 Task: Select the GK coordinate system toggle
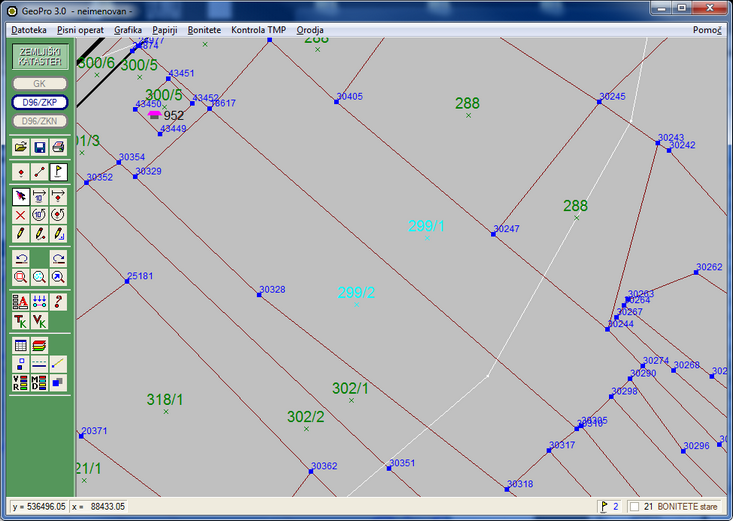pyautogui.click(x=40, y=84)
